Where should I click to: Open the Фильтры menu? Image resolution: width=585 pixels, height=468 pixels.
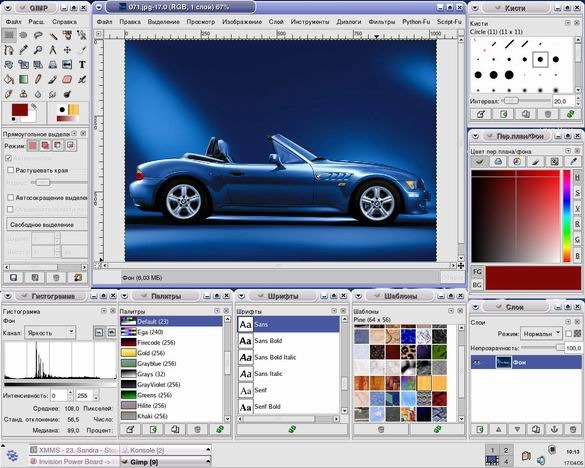point(382,22)
